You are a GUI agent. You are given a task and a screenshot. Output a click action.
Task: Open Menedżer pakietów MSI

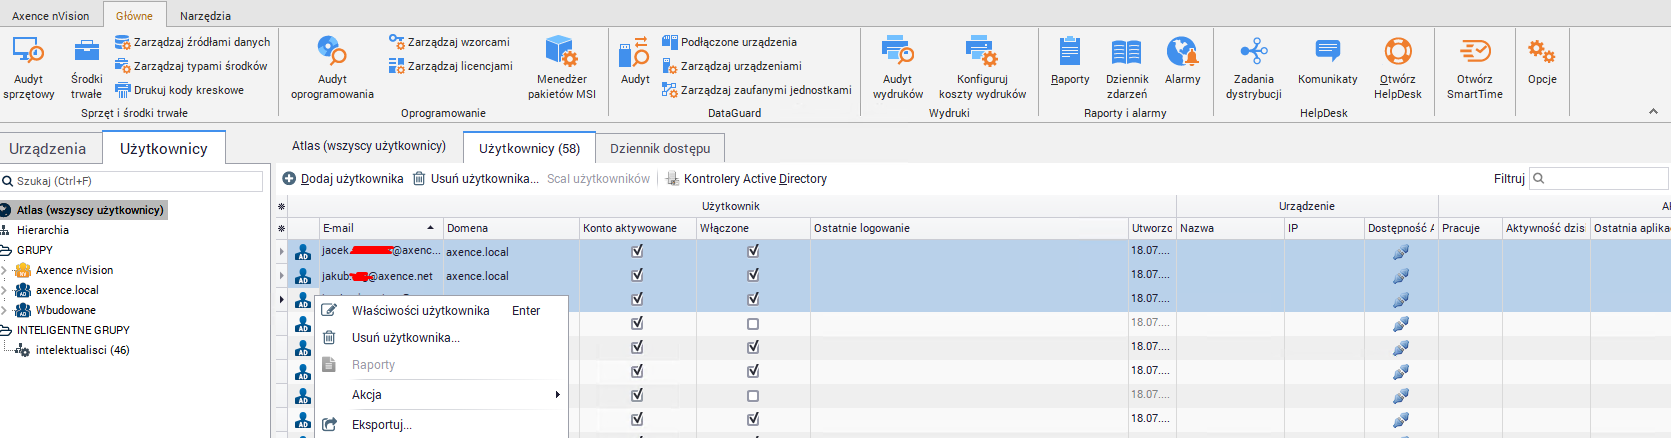tap(562, 68)
